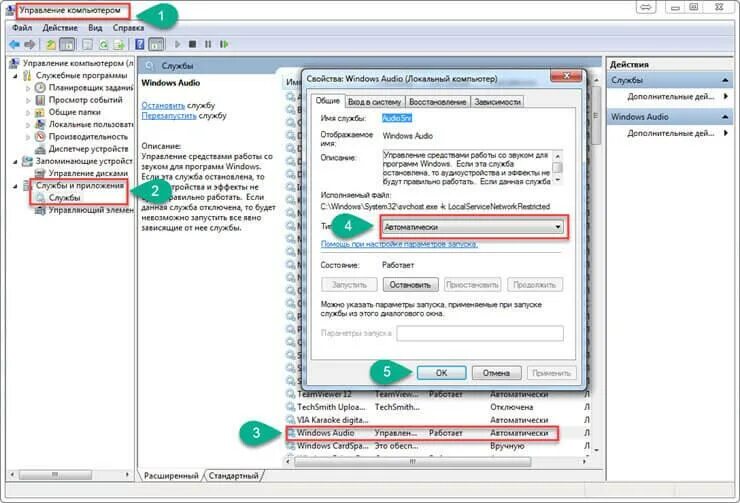Image resolution: width=740 pixels, height=503 pixels.
Task: Click the gear icon of Windows CardSpa... row
Action: tap(291, 445)
